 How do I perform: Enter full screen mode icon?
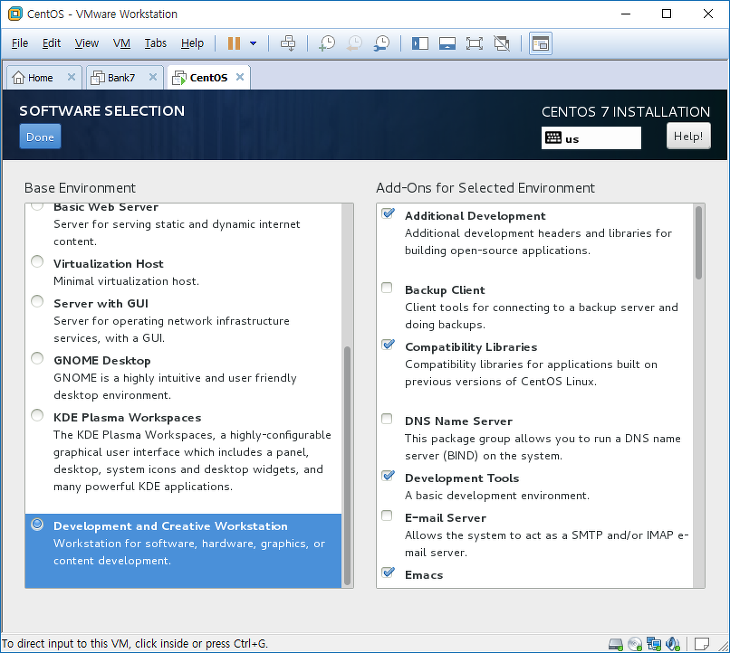tap(474, 43)
